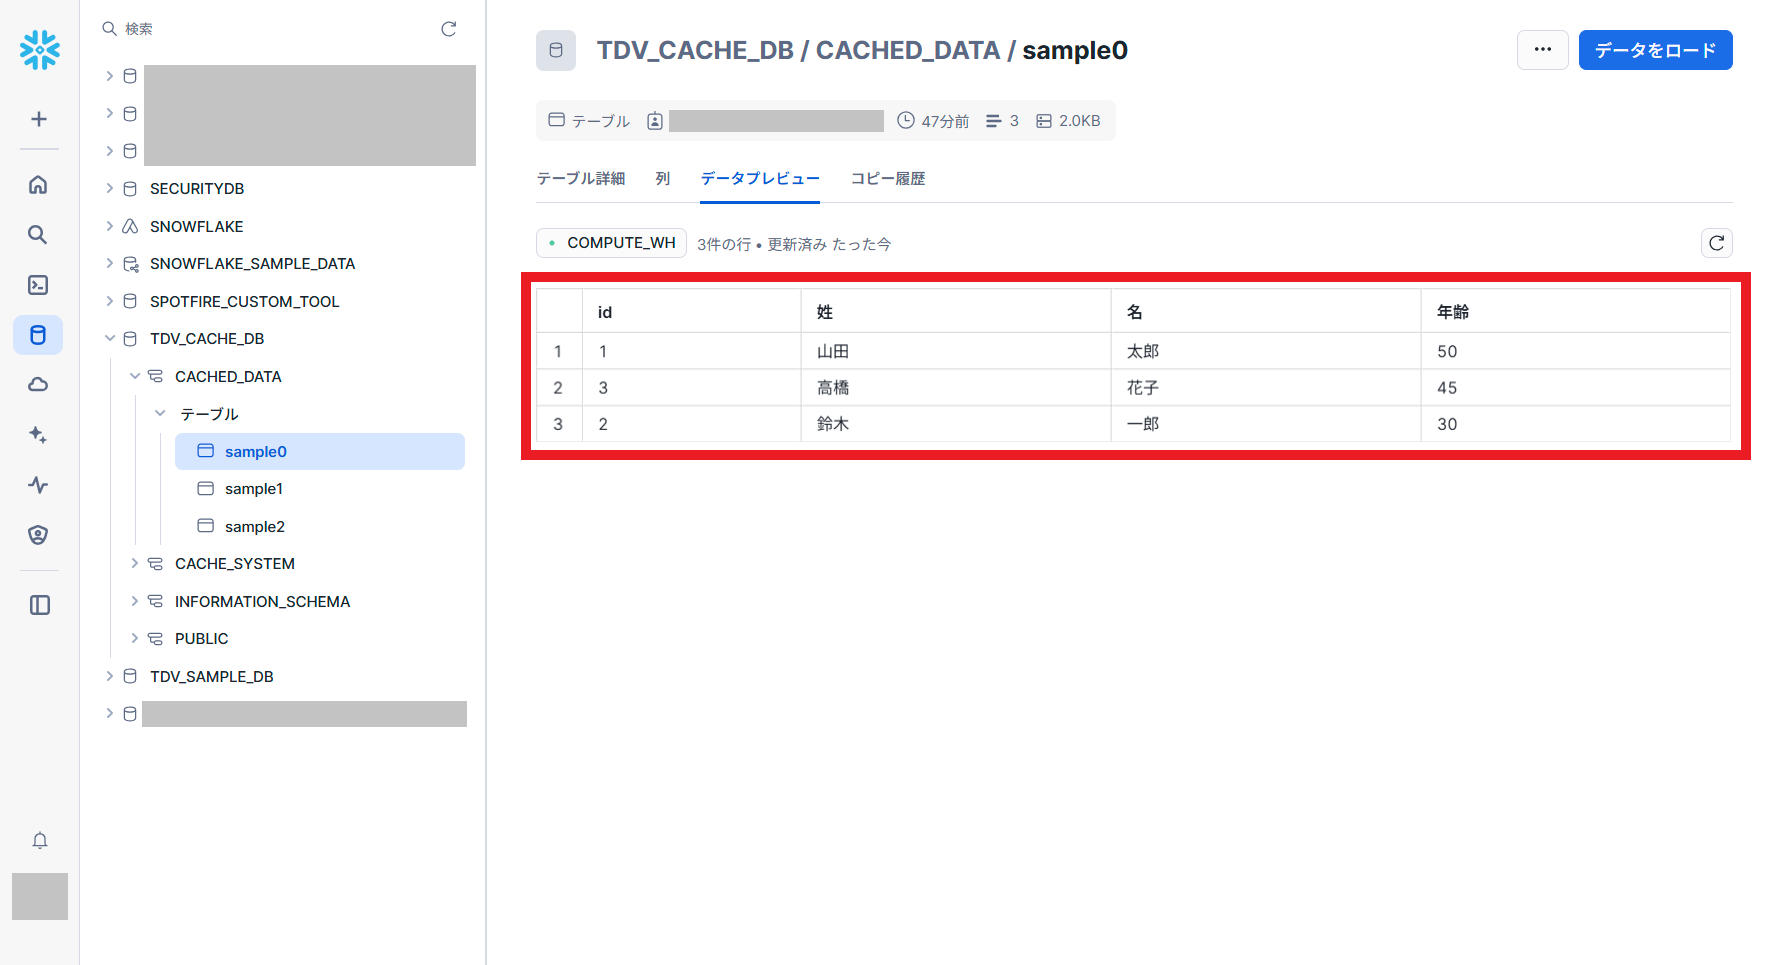Toggle the sidebar panel layout icon
Screen dimensions: 1783x965
tap(39, 605)
